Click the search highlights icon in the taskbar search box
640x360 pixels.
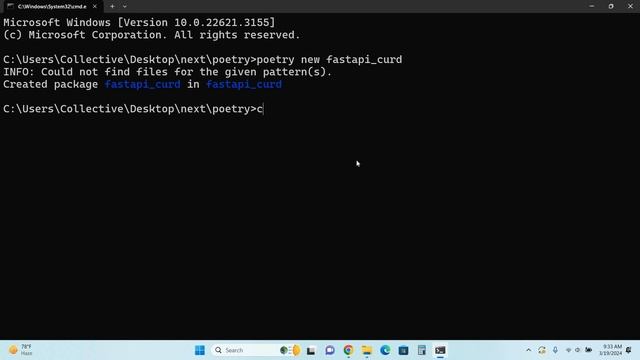point(291,350)
